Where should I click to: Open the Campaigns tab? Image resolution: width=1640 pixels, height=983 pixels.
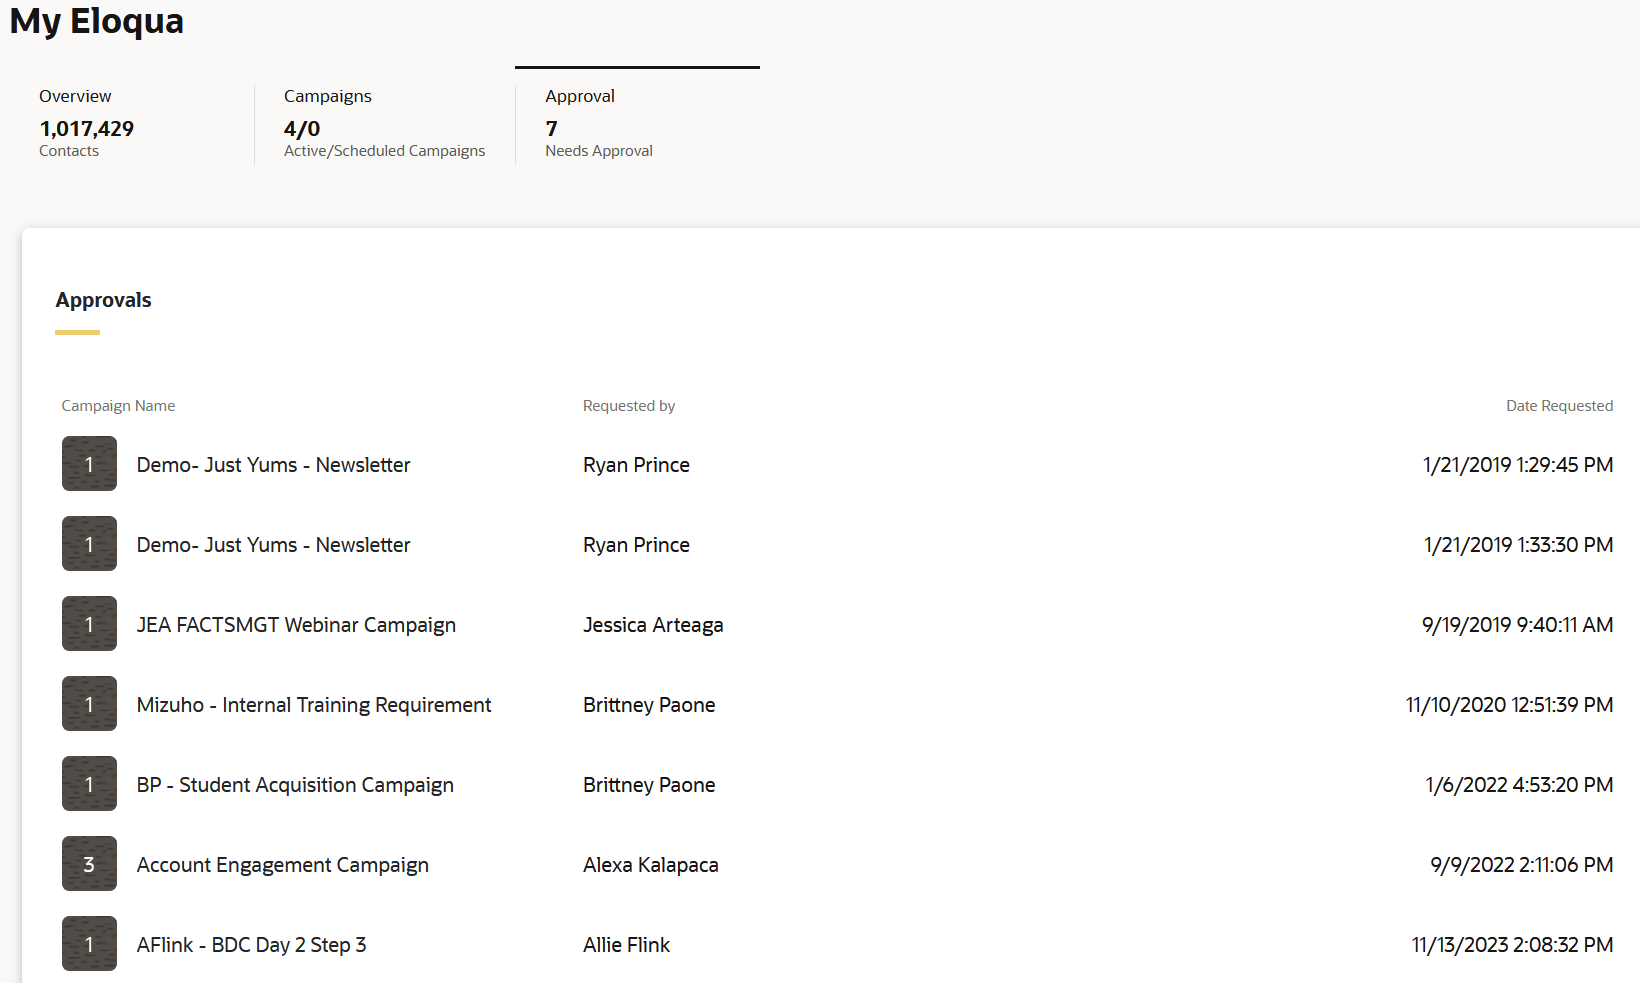[385, 124]
